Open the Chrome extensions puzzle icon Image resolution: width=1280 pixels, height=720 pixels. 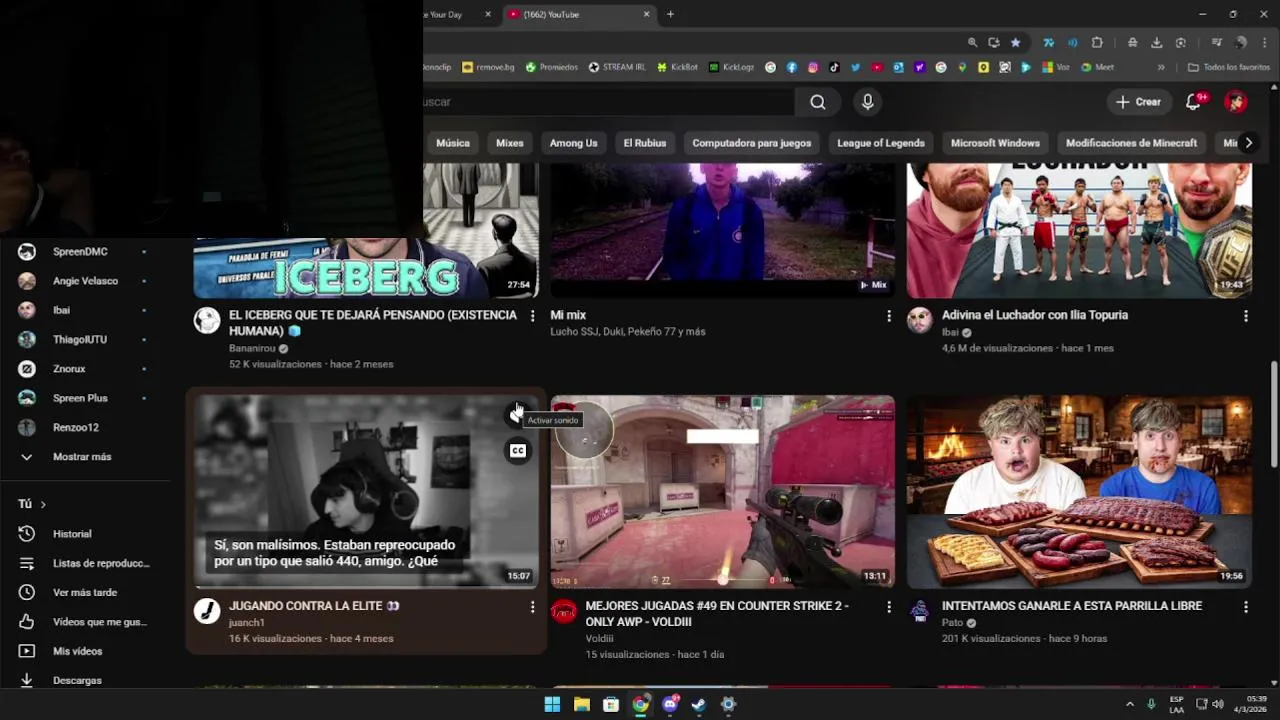[x=1097, y=43]
